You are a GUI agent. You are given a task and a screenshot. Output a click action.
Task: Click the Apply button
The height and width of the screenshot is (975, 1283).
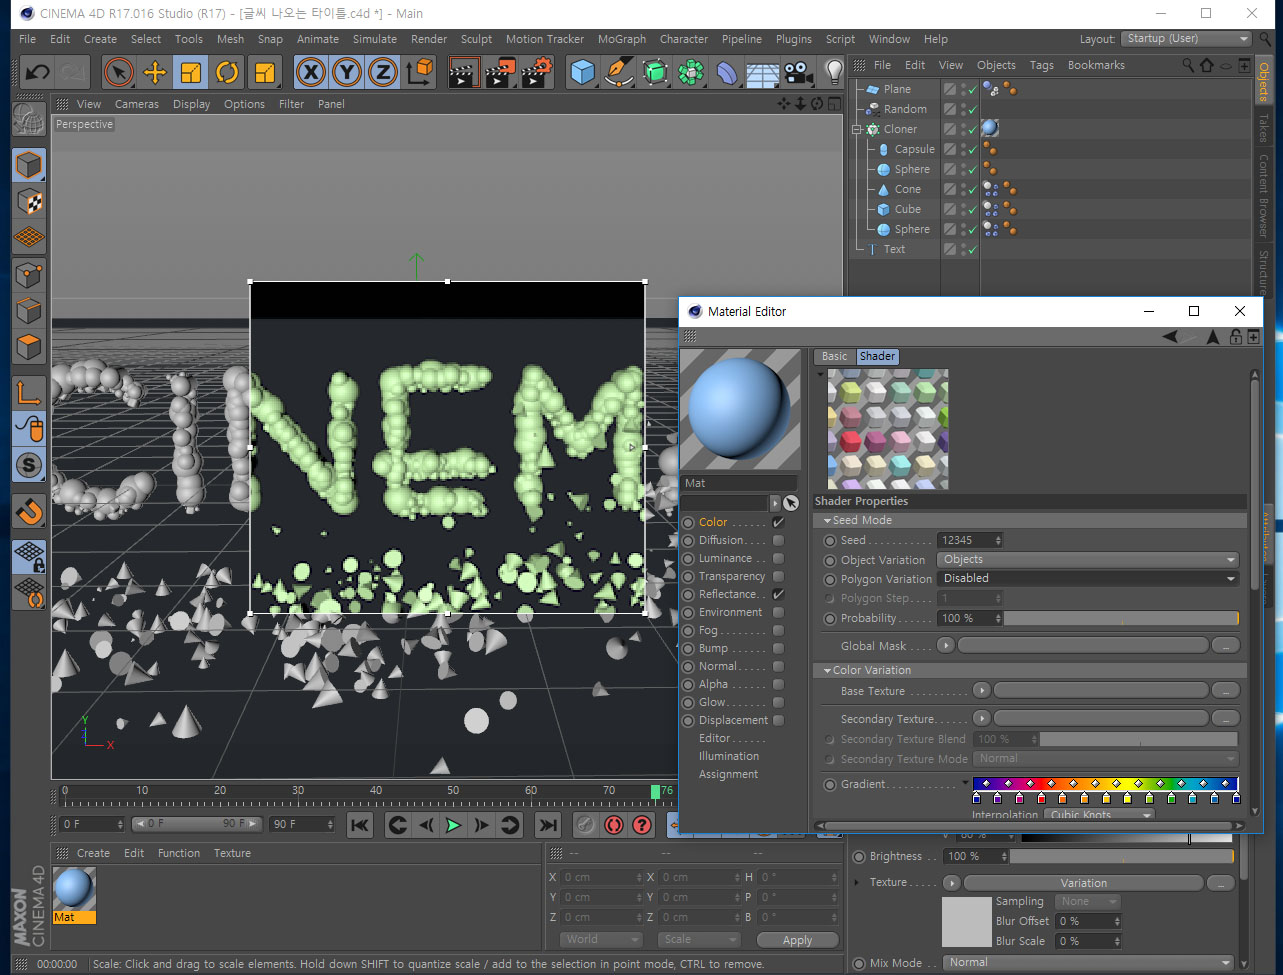click(x=798, y=940)
